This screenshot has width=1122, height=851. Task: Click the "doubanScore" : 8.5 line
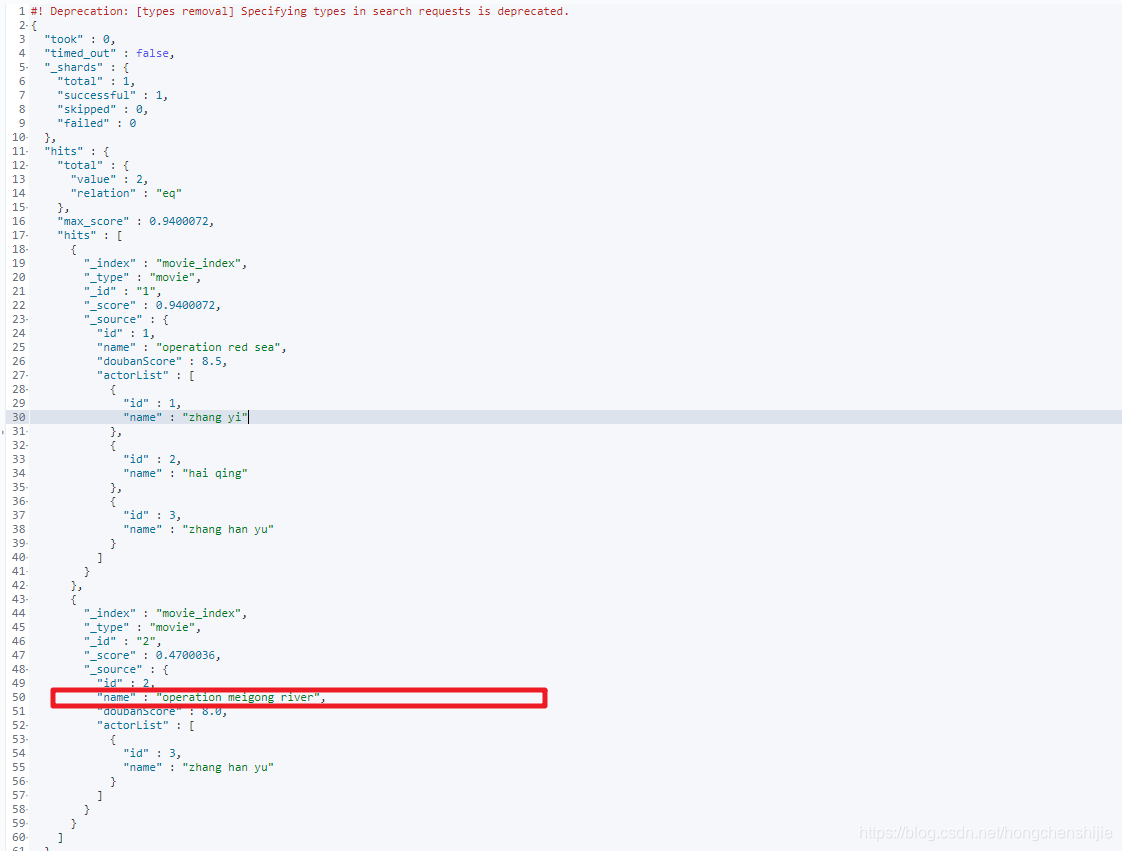(162, 361)
